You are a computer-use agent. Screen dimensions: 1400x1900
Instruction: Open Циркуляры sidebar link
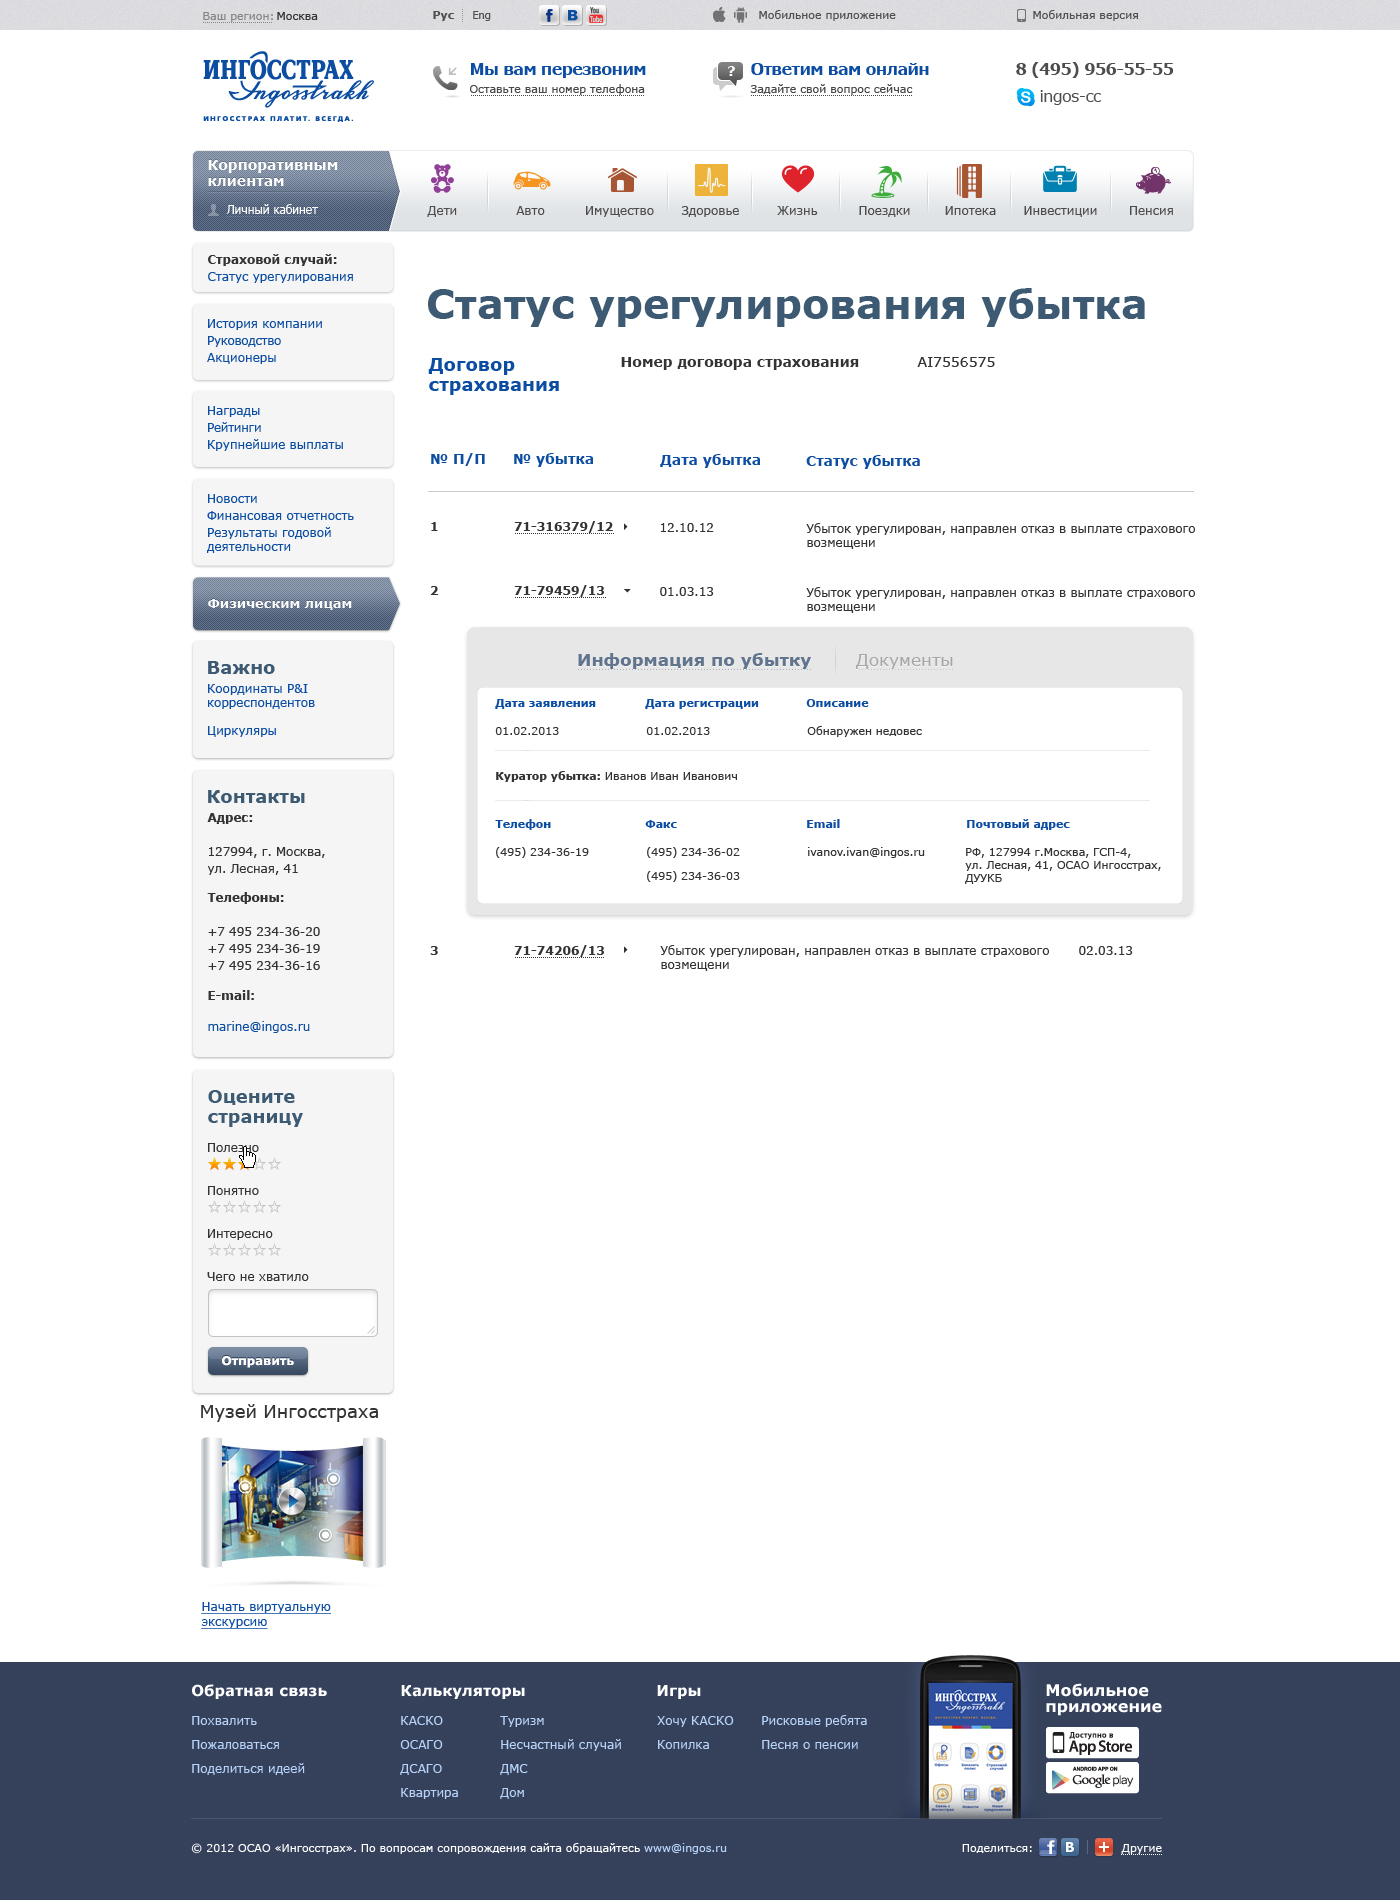click(x=242, y=731)
